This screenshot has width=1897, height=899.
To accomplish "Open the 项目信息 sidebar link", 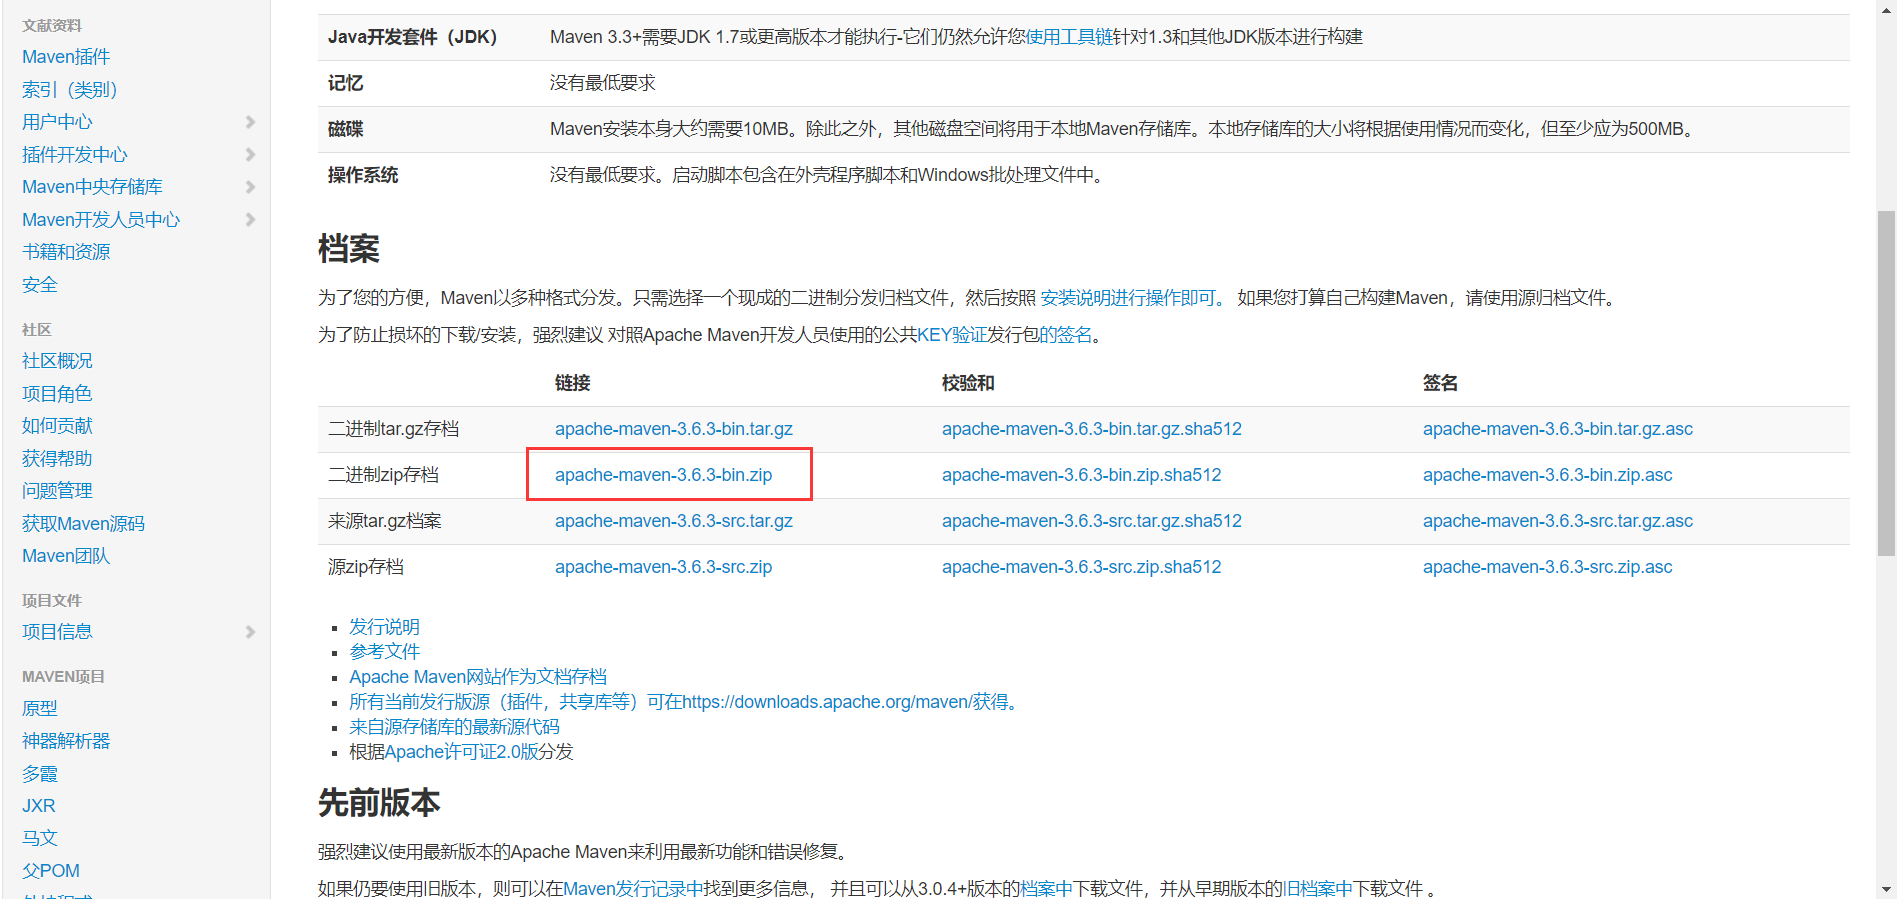I will click(x=57, y=632).
